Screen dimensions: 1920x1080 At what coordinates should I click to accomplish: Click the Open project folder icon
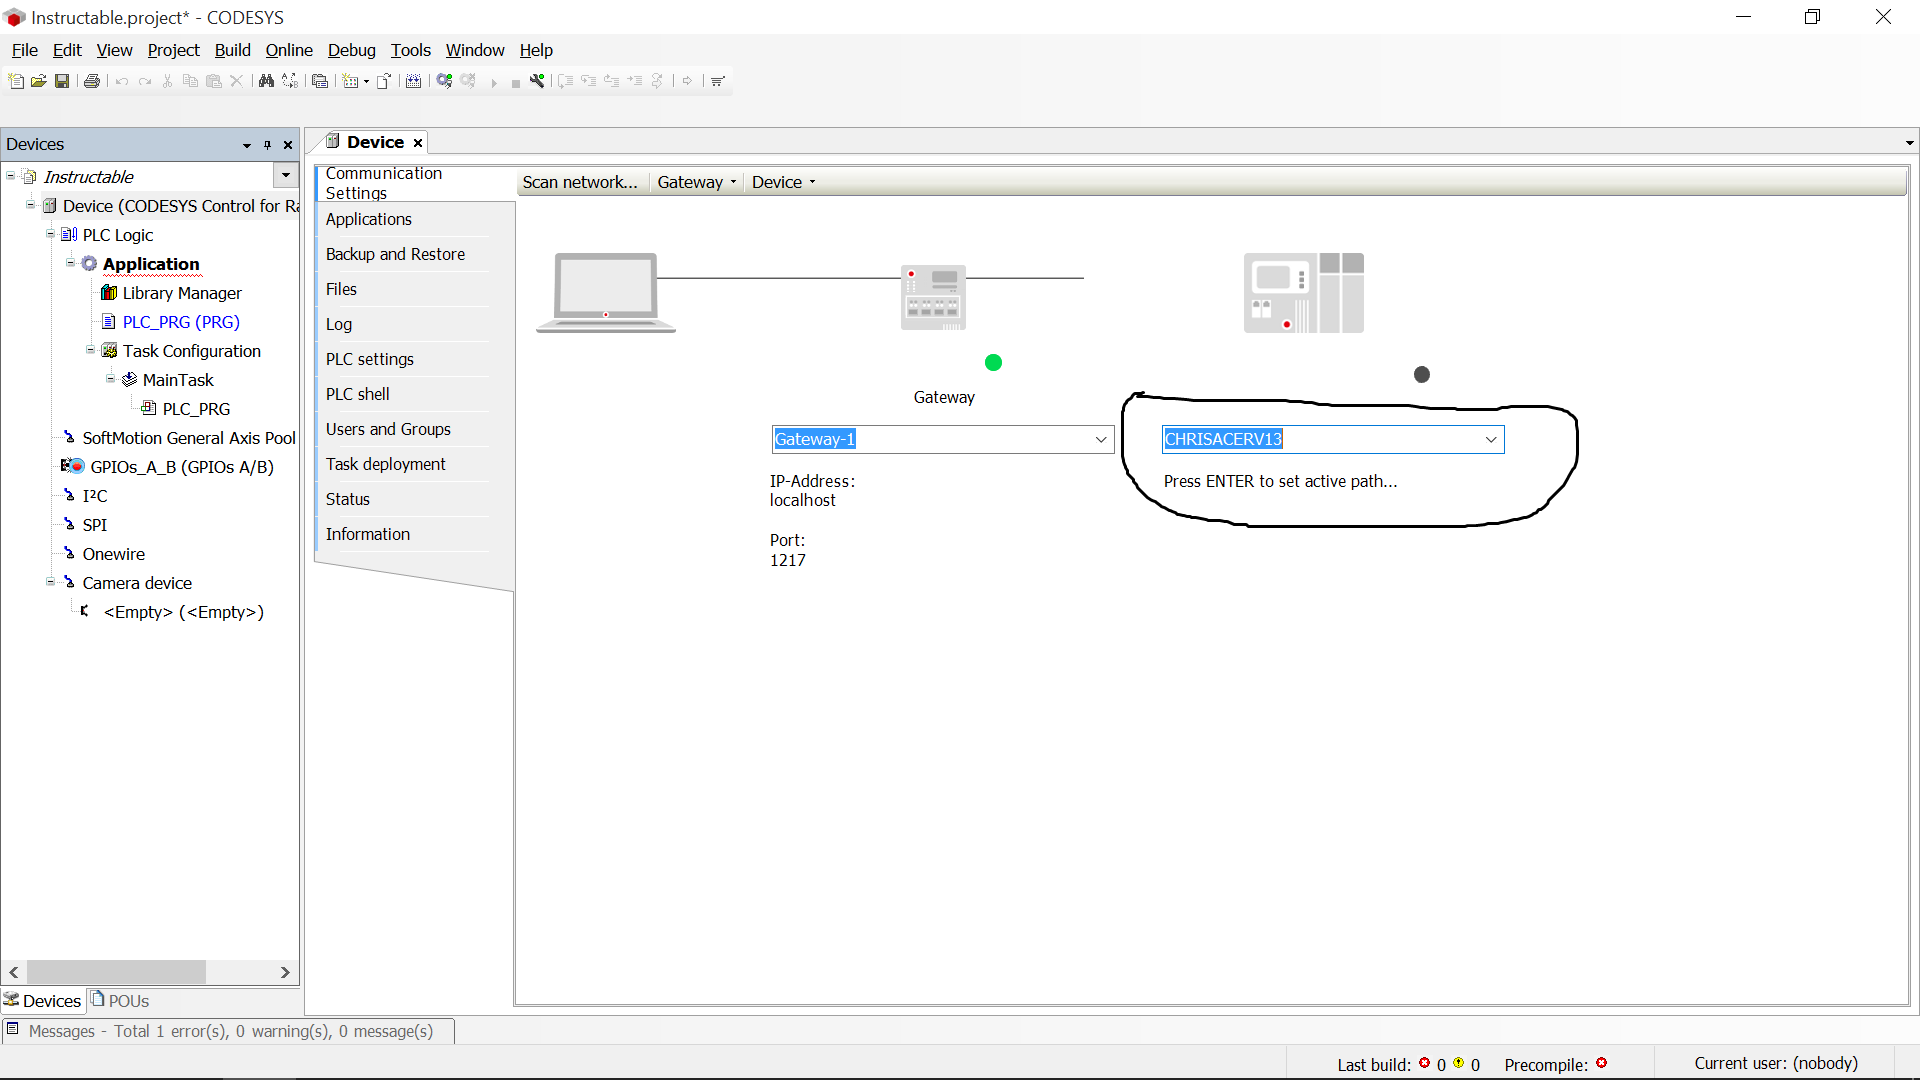coord(39,81)
